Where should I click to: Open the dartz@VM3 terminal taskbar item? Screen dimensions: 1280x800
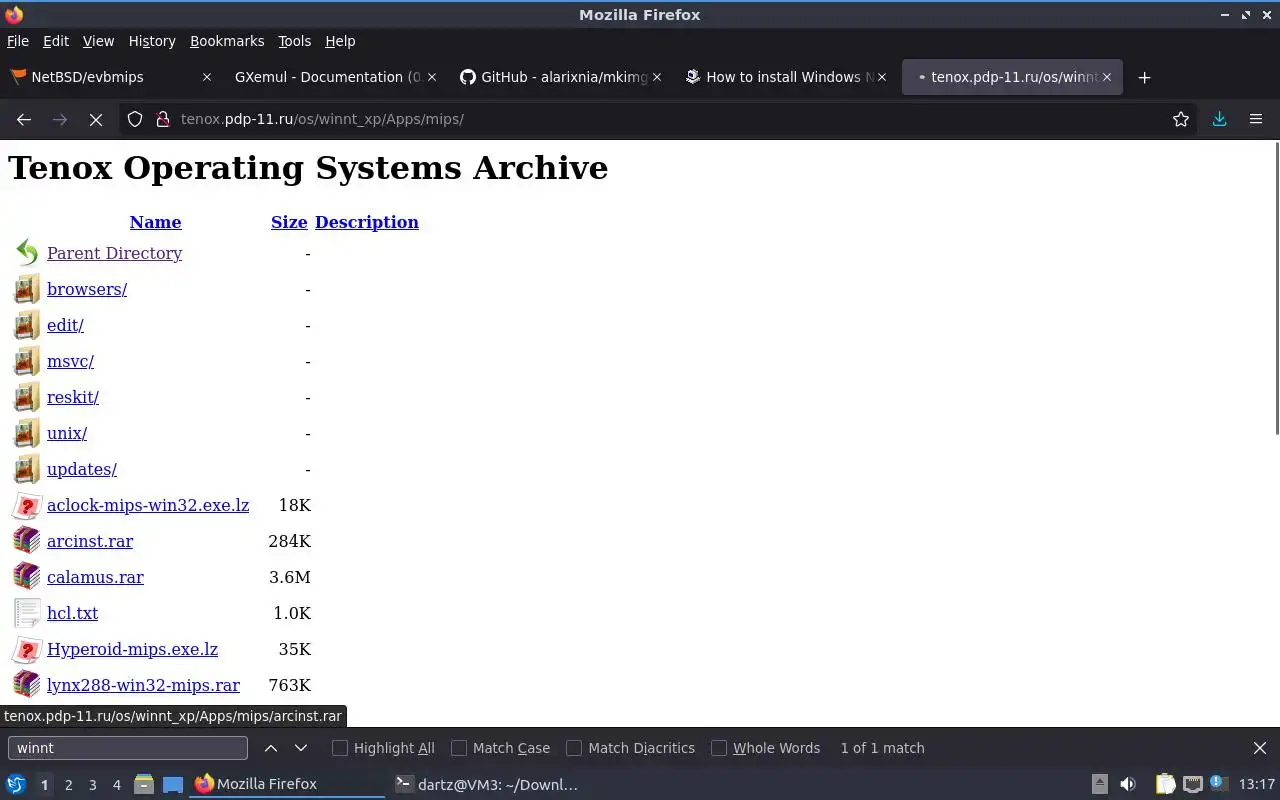click(x=486, y=784)
